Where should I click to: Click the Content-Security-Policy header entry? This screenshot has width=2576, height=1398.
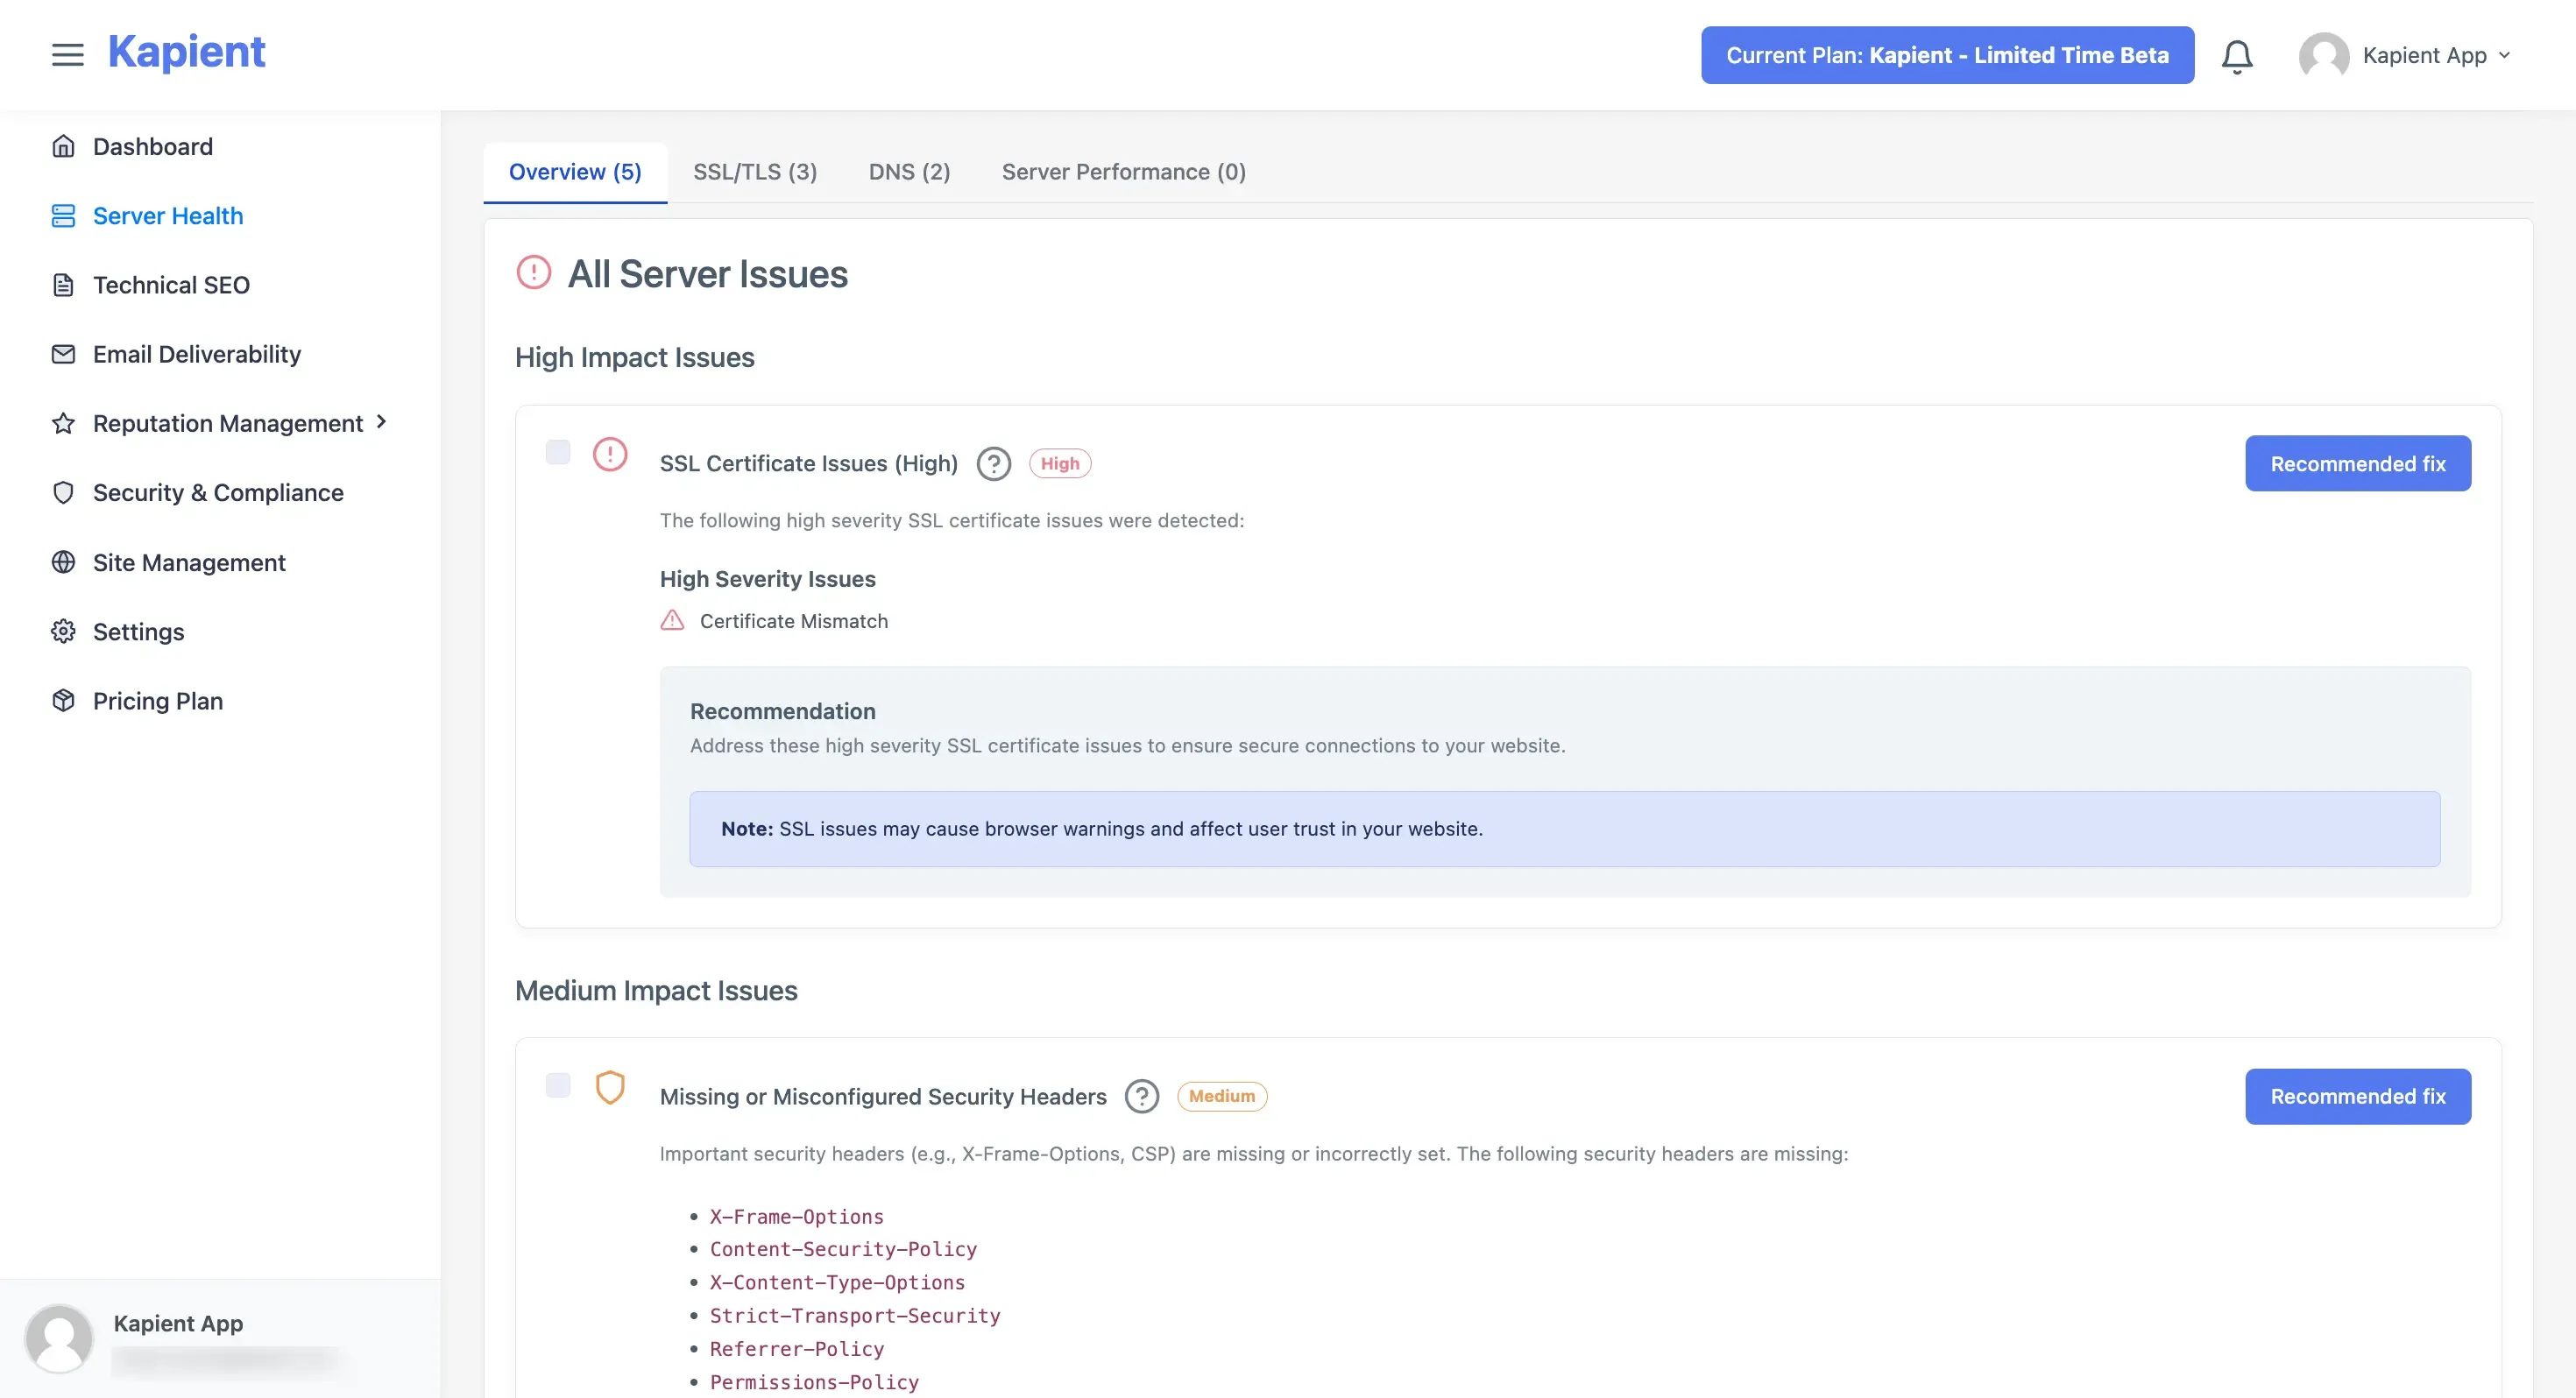click(842, 1250)
